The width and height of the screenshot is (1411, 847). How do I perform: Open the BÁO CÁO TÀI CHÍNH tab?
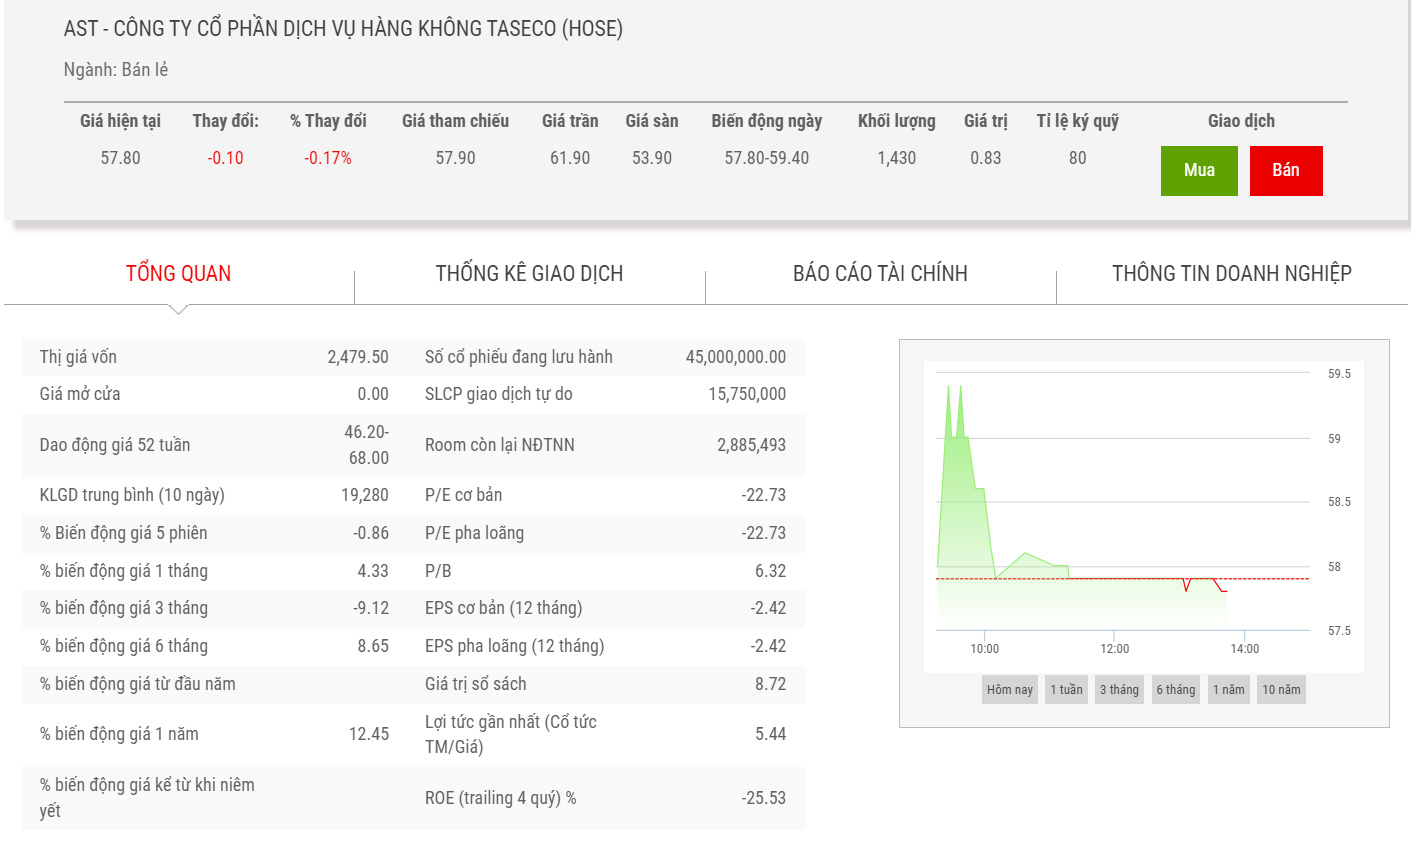[880, 274]
